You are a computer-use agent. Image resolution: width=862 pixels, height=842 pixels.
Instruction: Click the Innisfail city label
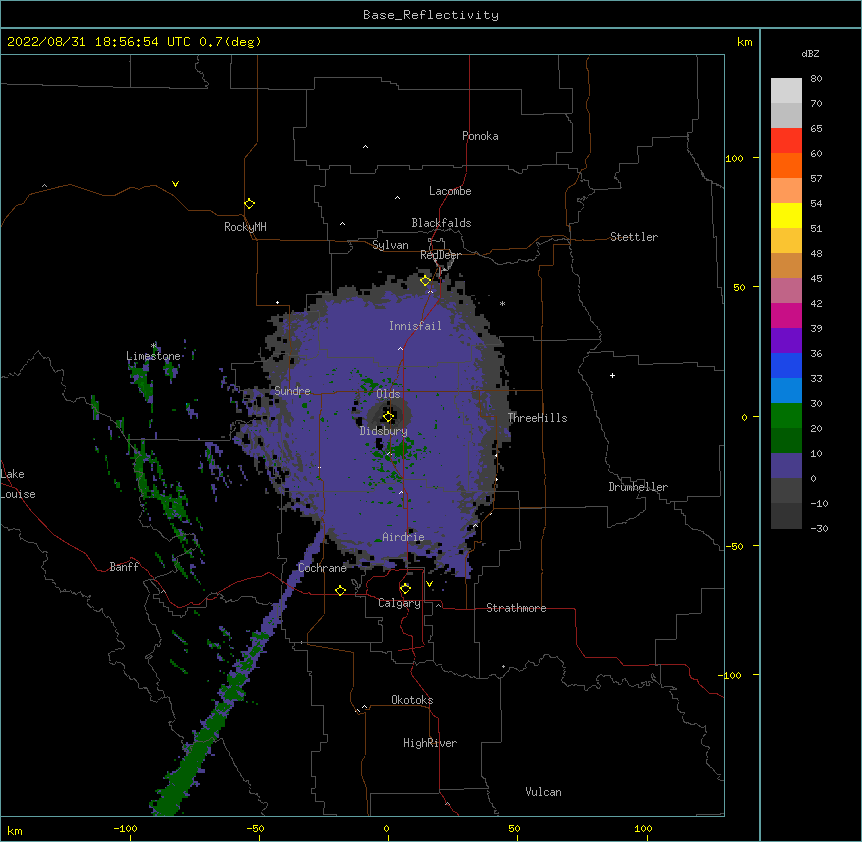click(415, 326)
